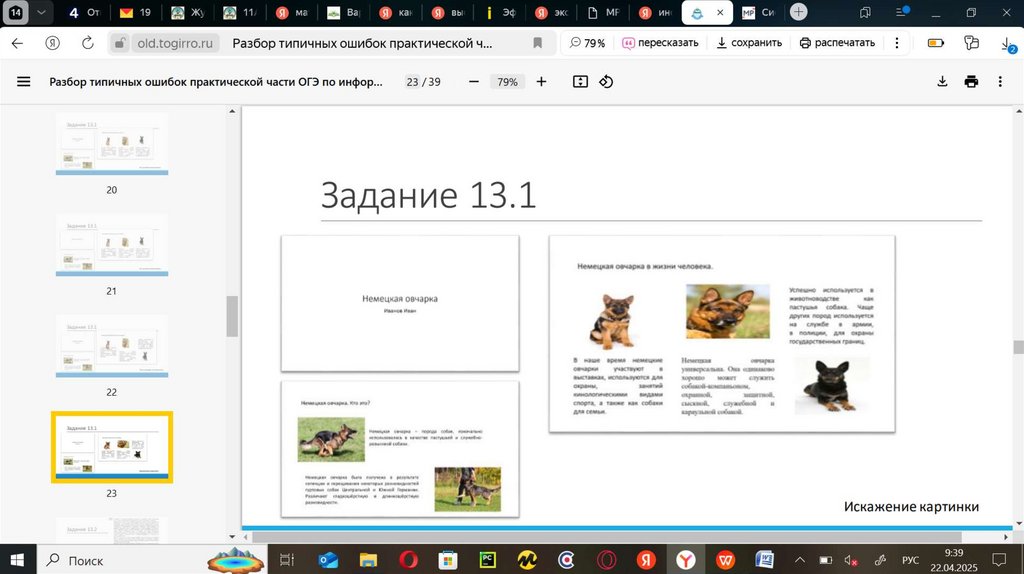Expand the hidden system tray icons

pos(800,560)
